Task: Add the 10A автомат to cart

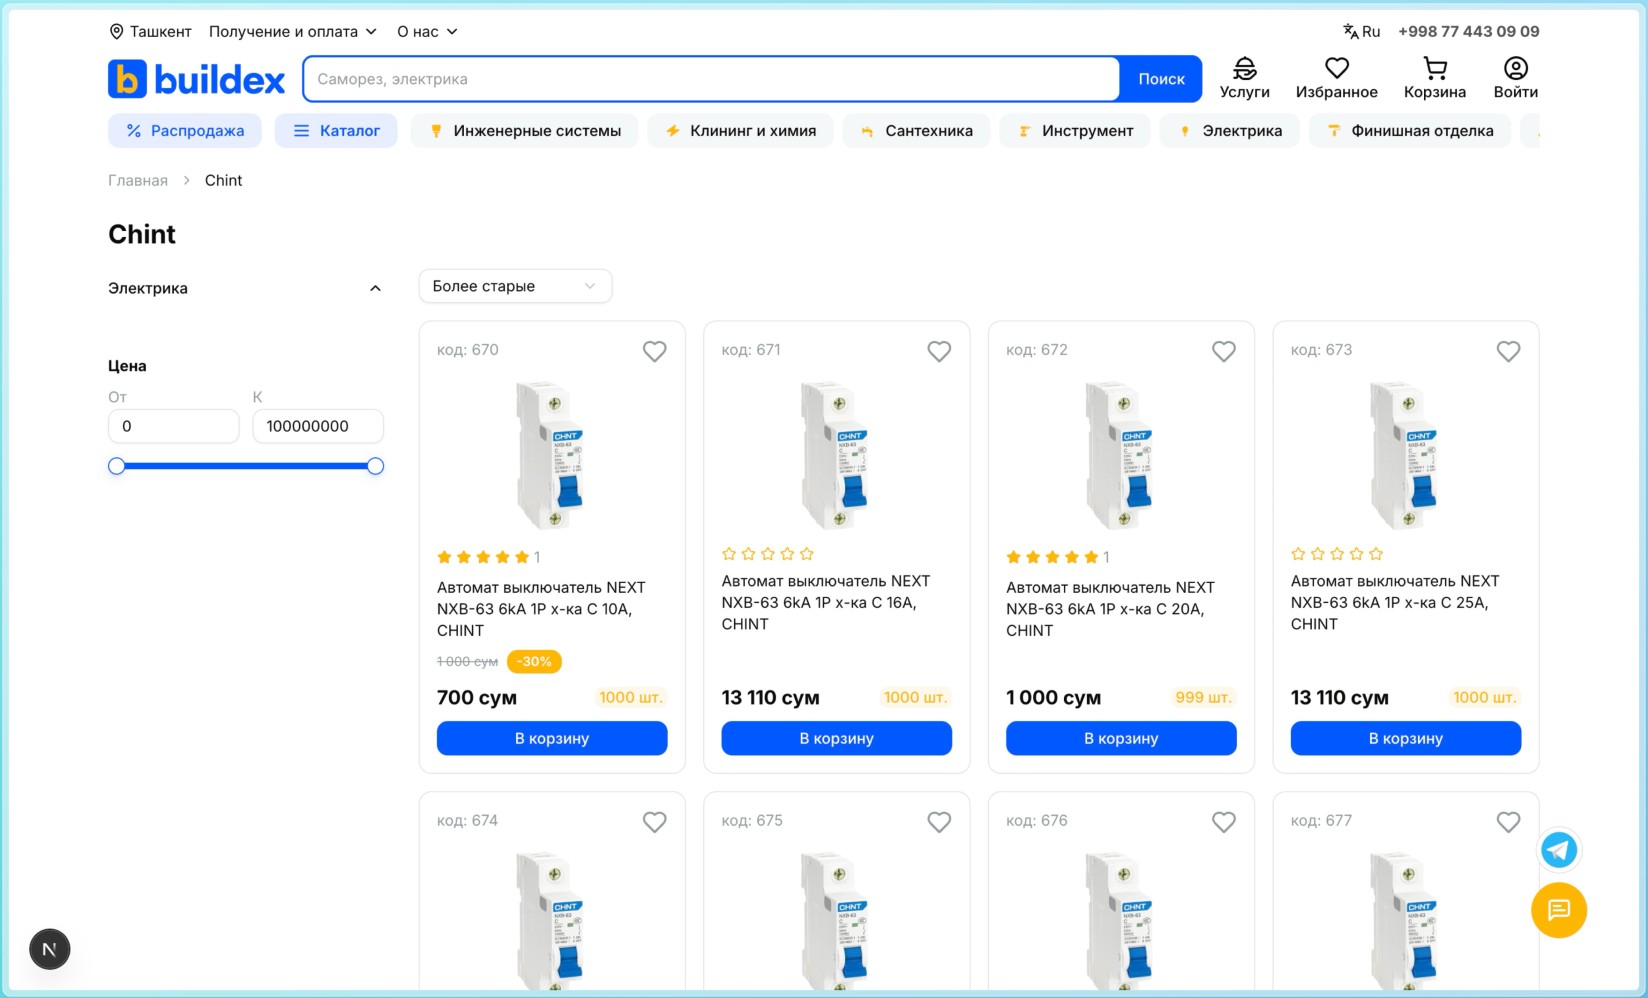Action: pos(552,738)
